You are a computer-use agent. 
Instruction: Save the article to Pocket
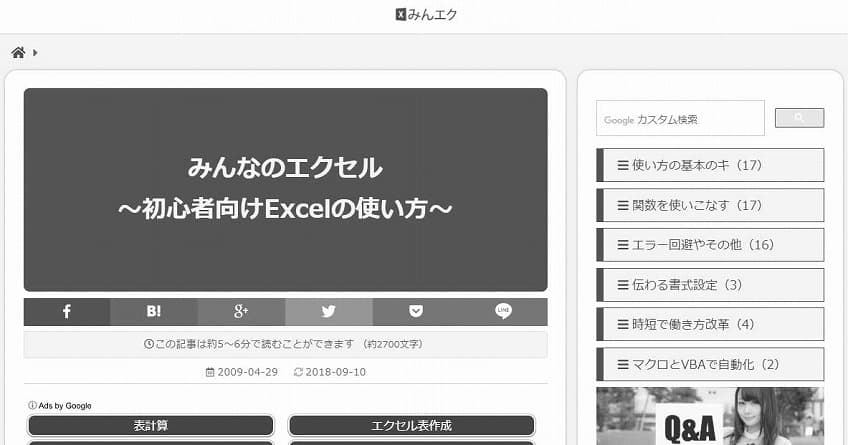click(416, 311)
